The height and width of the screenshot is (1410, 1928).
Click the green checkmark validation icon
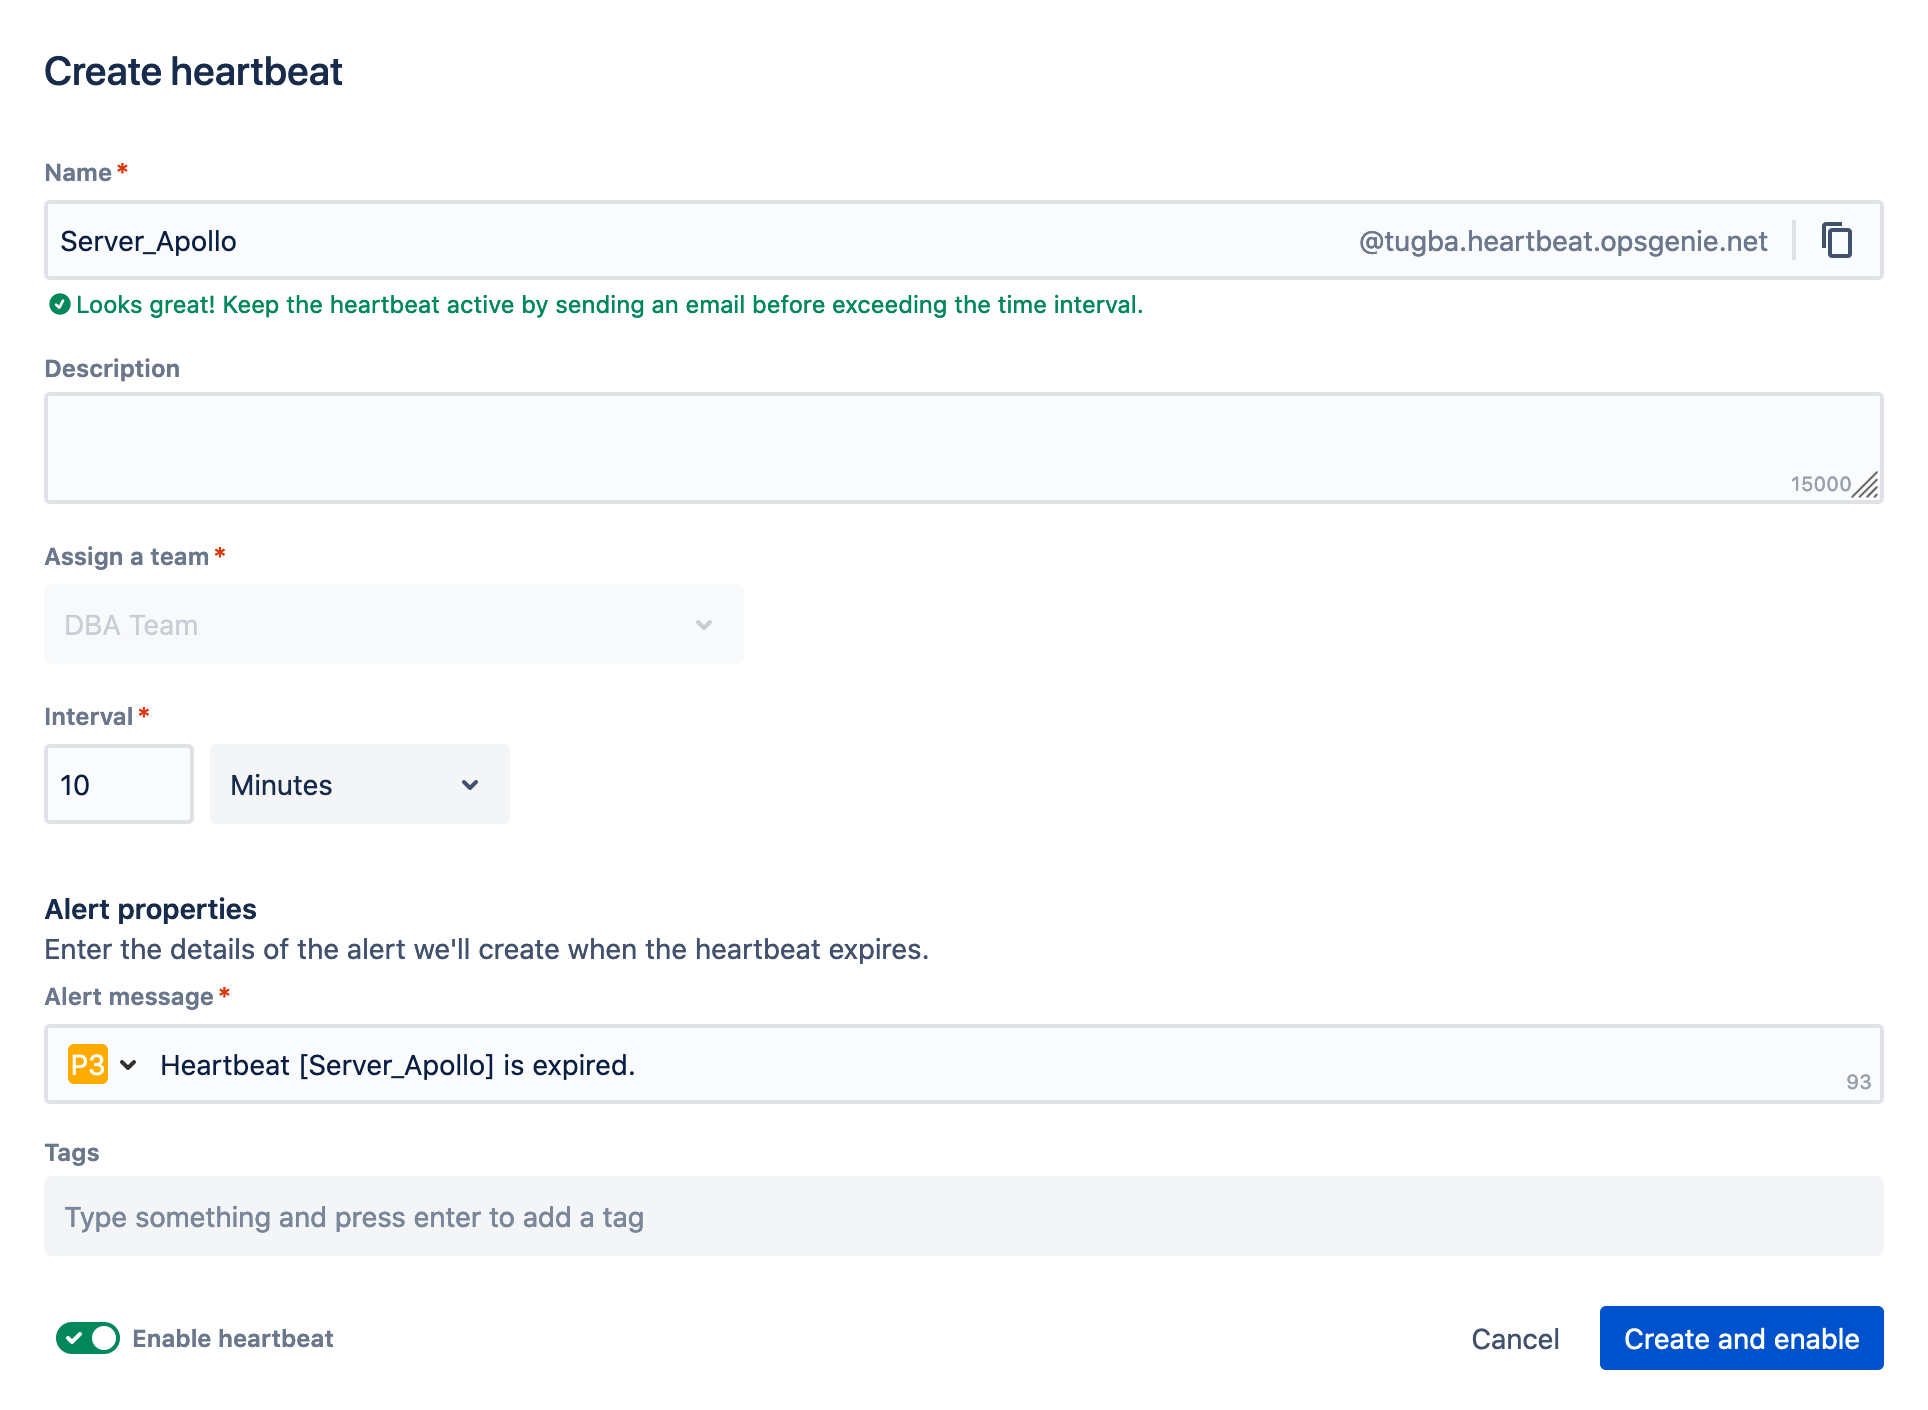coord(57,305)
